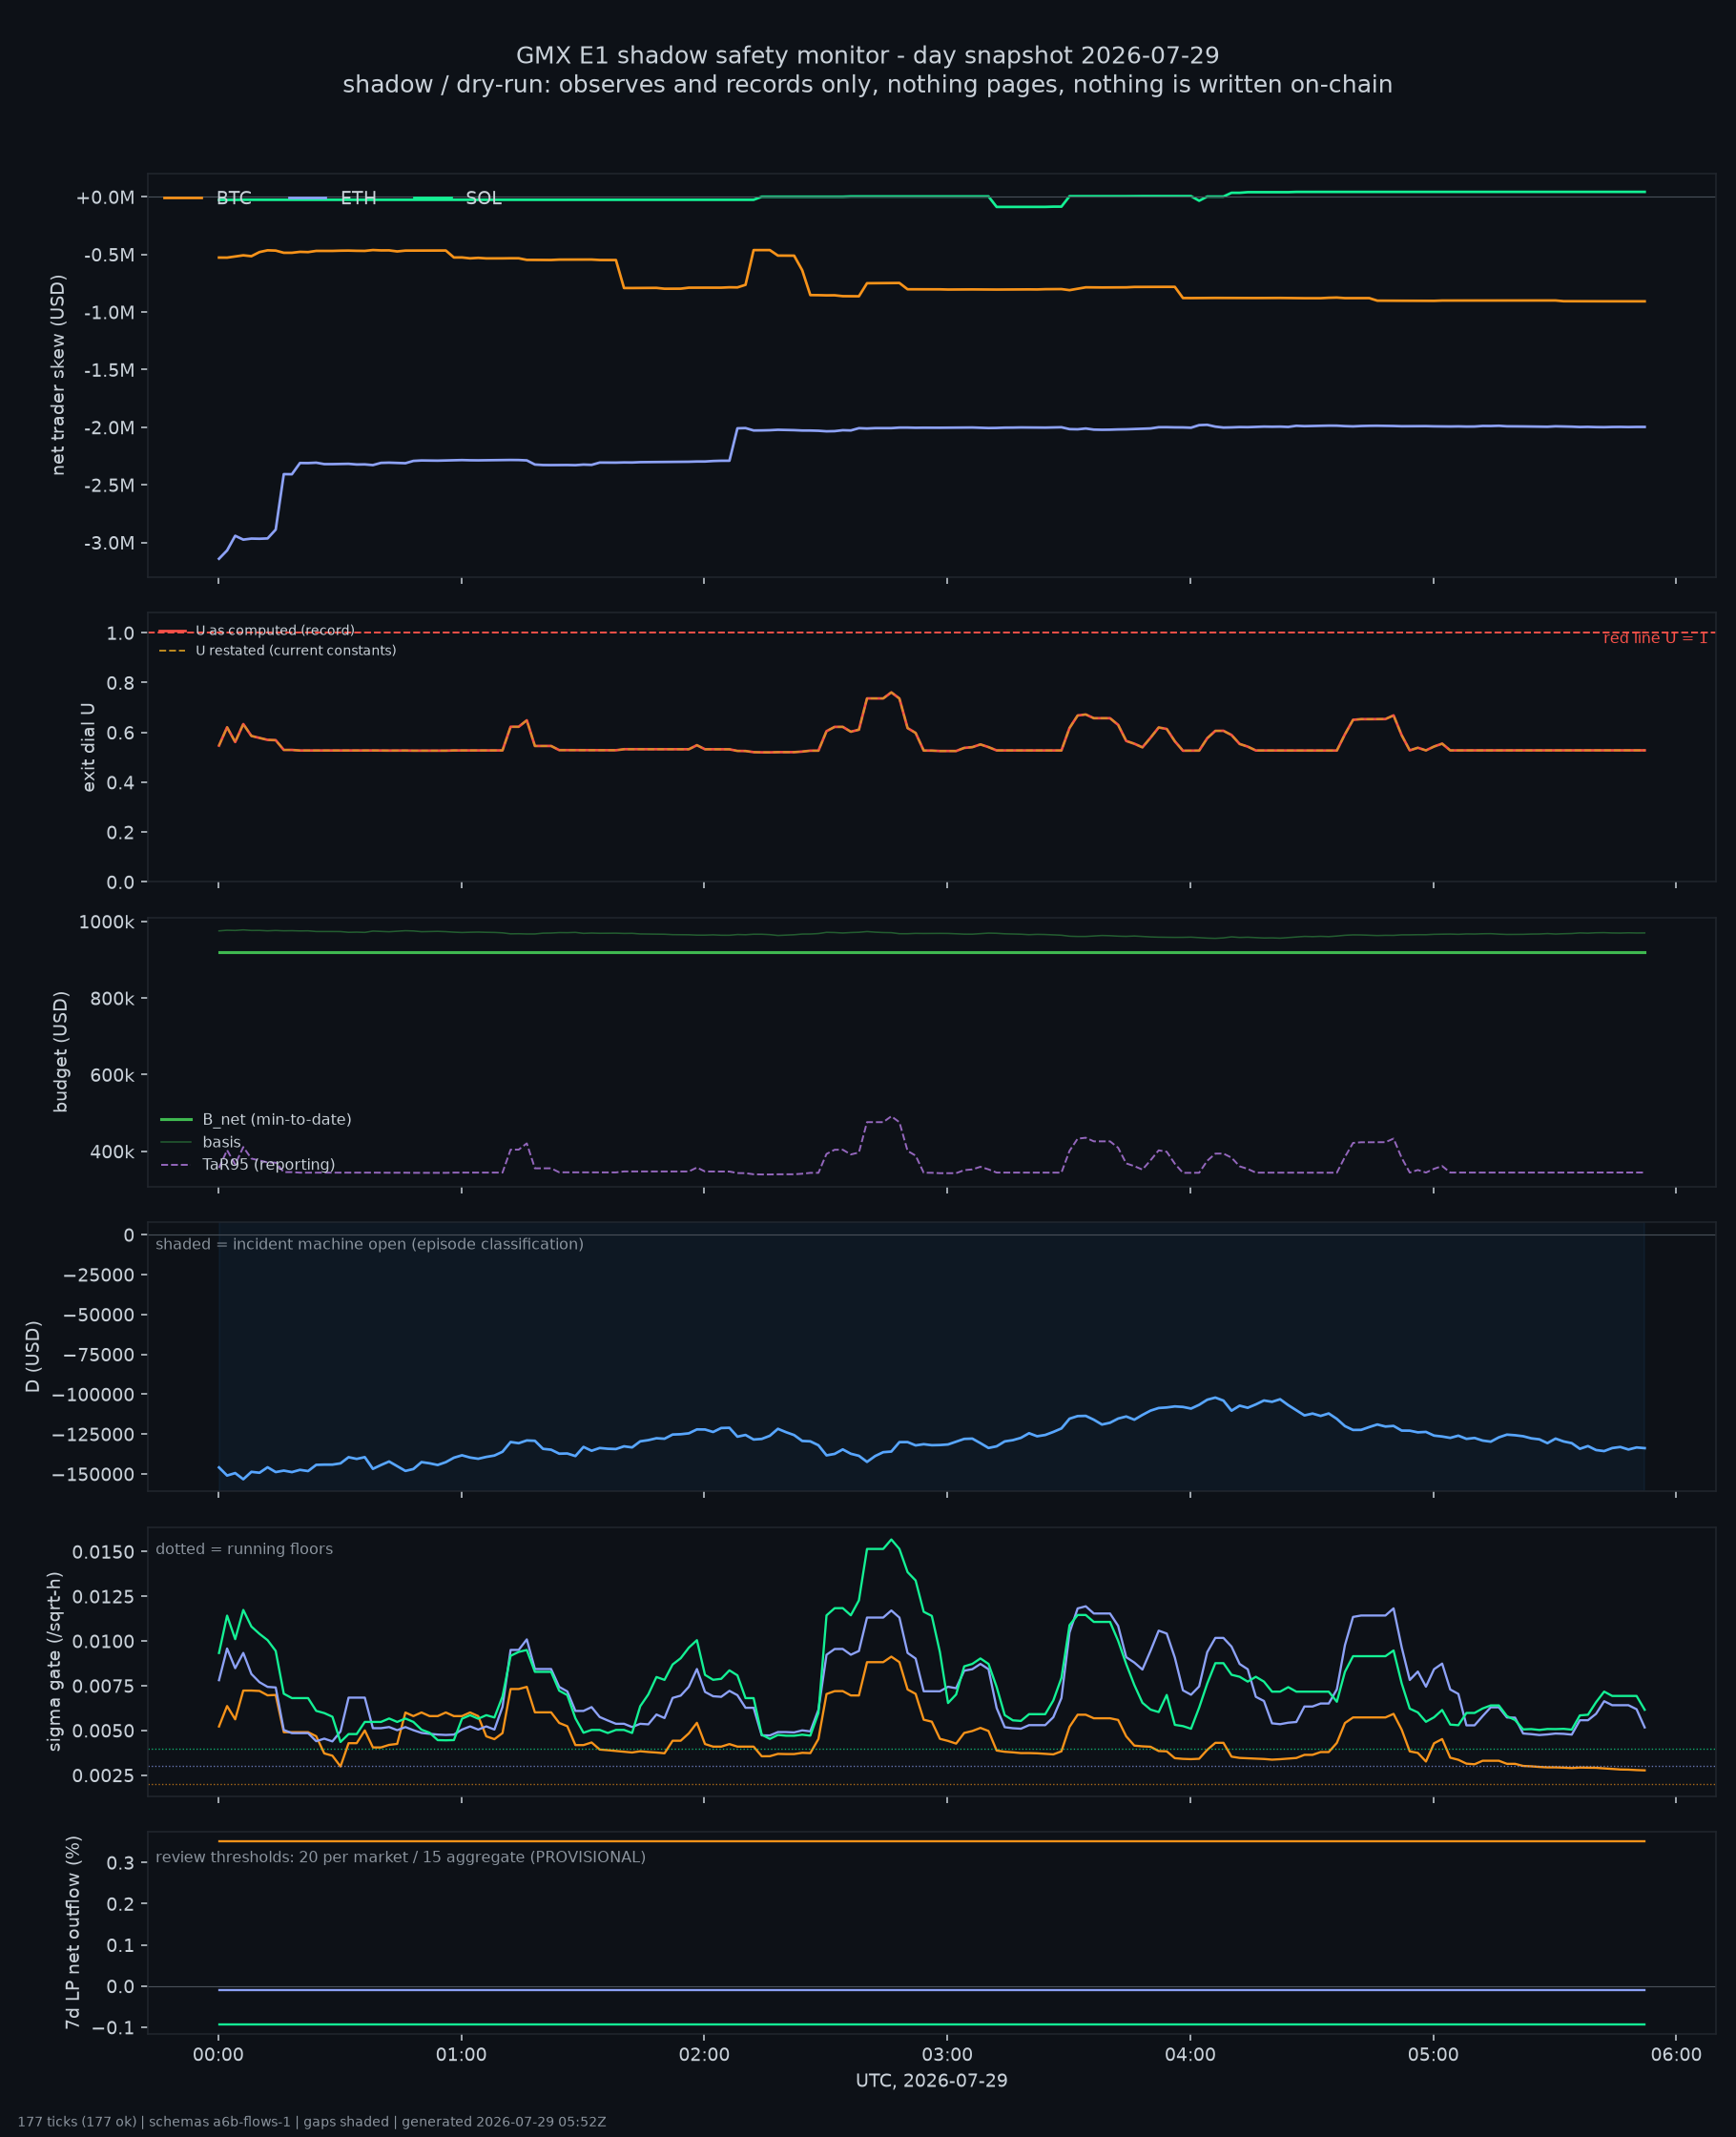
Task: Click the 'review thresholds' PROVISIONAL annotation
Action: (401, 1857)
